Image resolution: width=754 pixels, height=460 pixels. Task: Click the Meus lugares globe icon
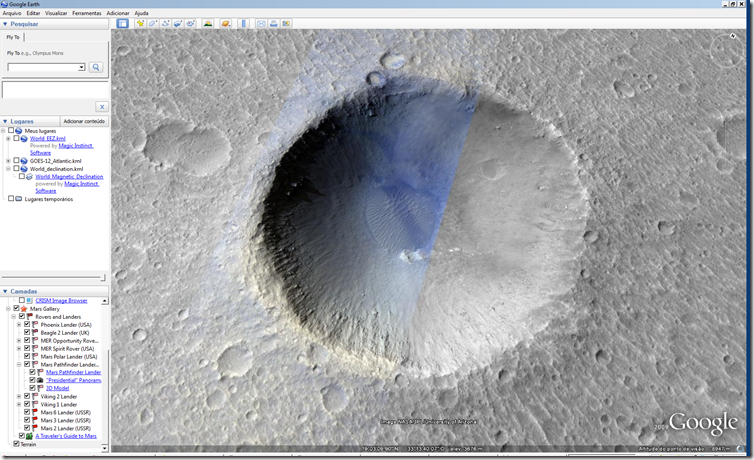pyautogui.click(x=19, y=131)
